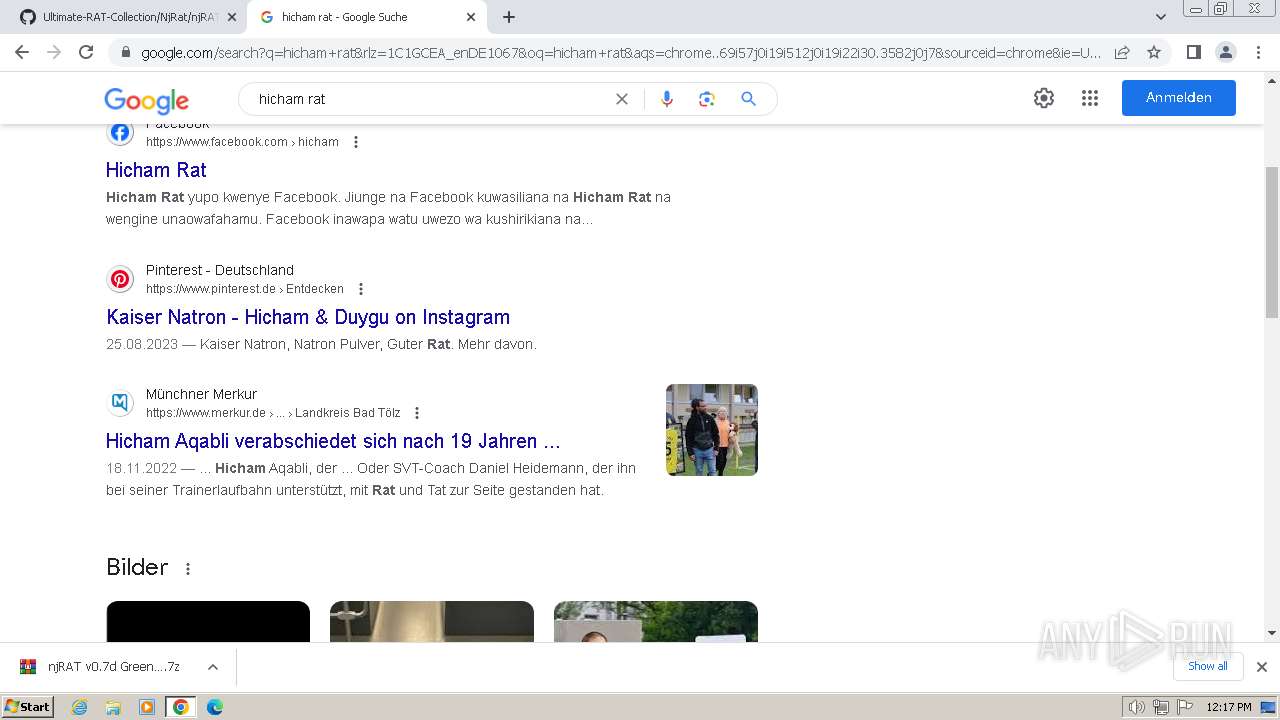This screenshot has height=720, width=1280.
Task: Click the Pinterest result favicon
Action: (120, 279)
